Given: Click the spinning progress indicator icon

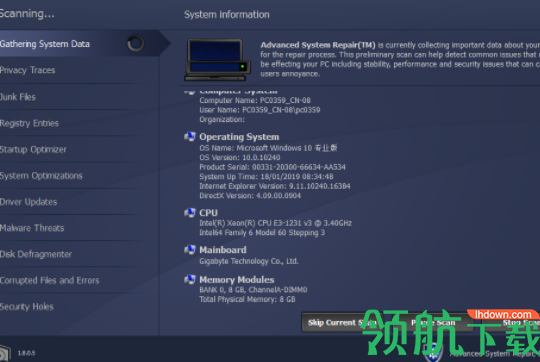Looking at the screenshot, I should pos(135,43).
